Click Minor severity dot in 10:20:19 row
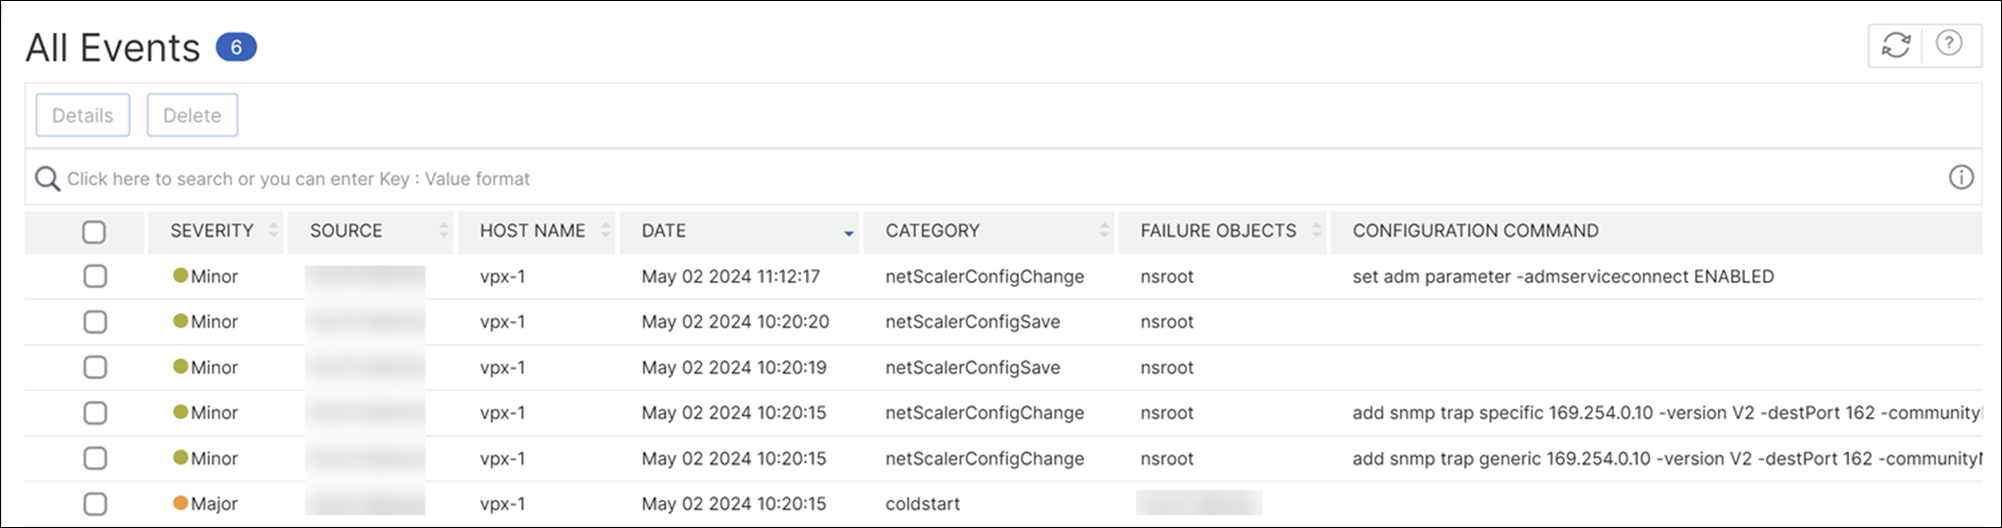The height and width of the screenshot is (528, 2002). coord(181,366)
